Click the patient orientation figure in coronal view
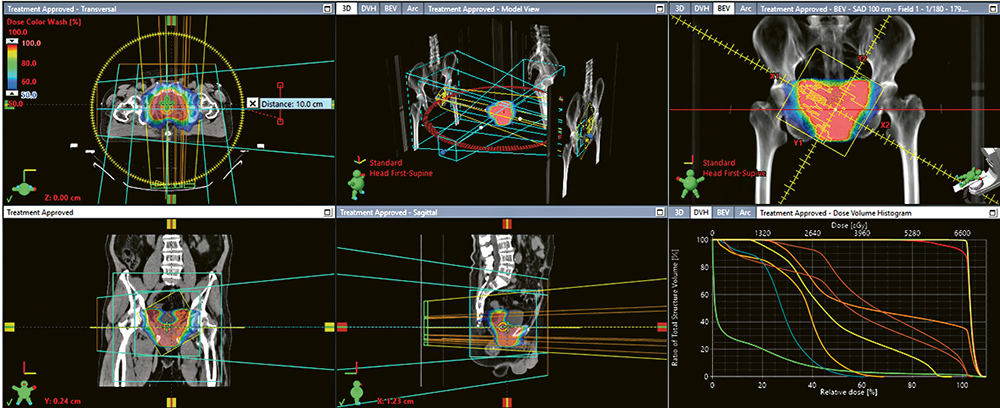This screenshot has height=408, width=1000. coord(20,390)
